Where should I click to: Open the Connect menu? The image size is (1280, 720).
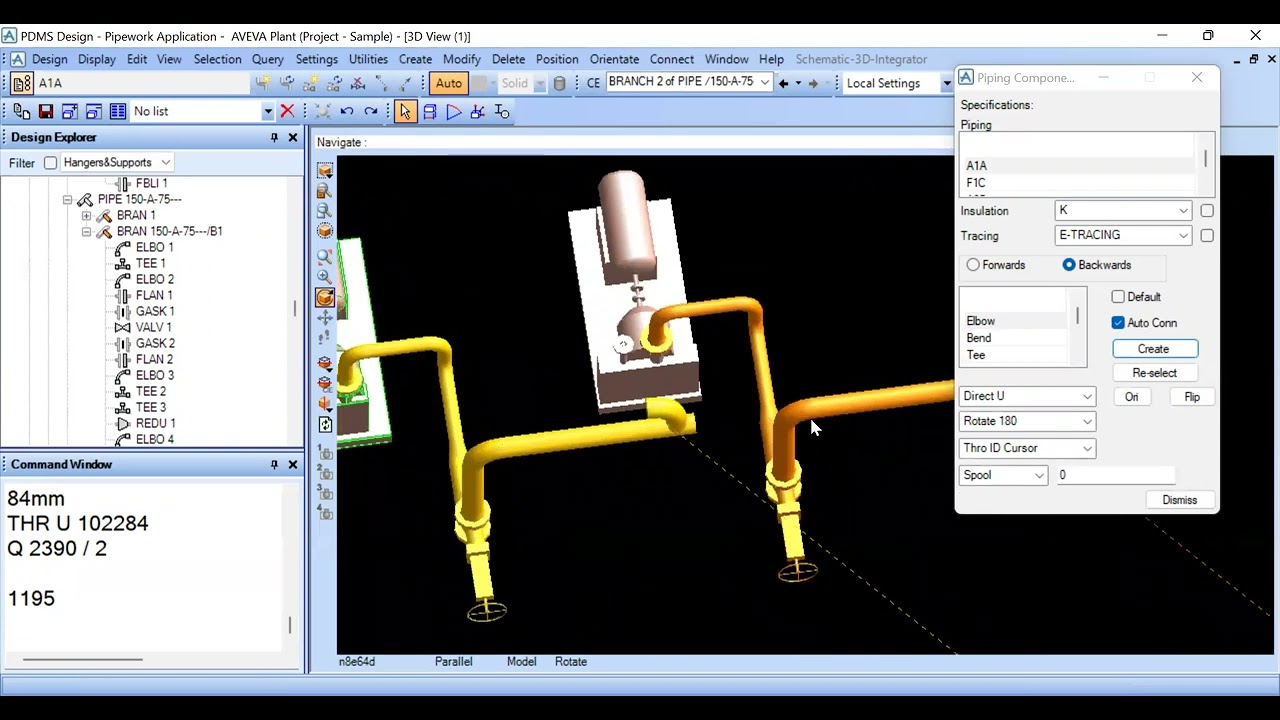(672, 59)
